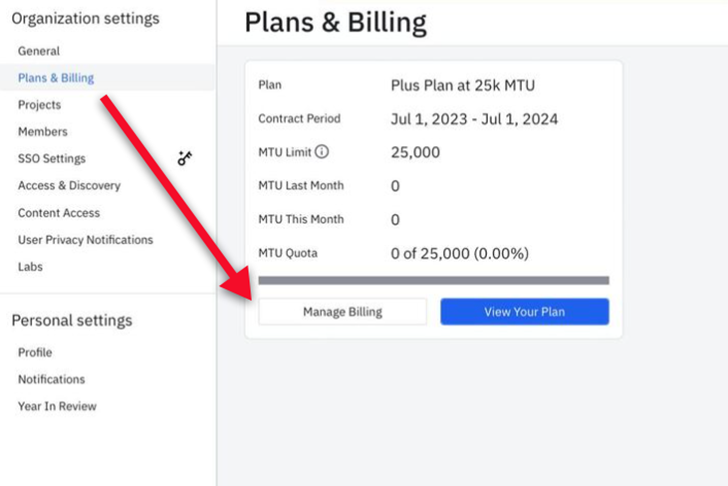Open General organization settings
The height and width of the screenshot is (486, 728).
(x=39, y=51)
